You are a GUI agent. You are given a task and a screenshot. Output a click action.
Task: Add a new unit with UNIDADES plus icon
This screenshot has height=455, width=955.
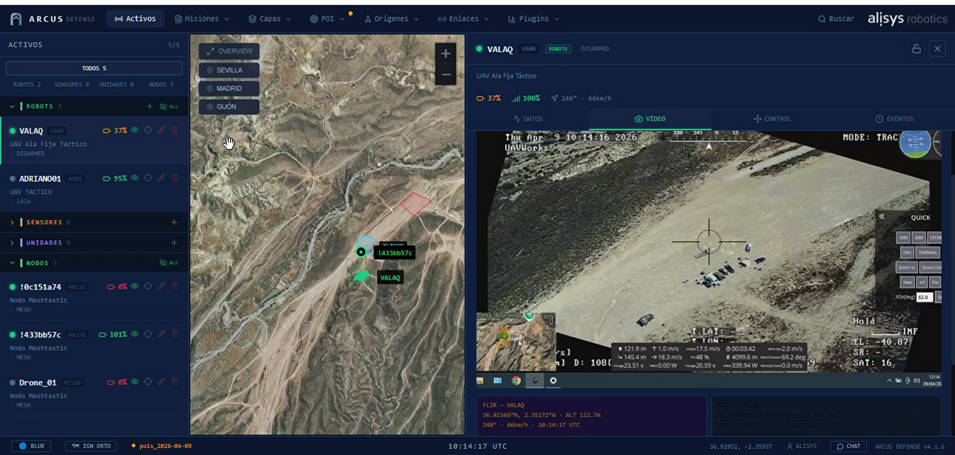pyautogui.click(x=174, y=242)
